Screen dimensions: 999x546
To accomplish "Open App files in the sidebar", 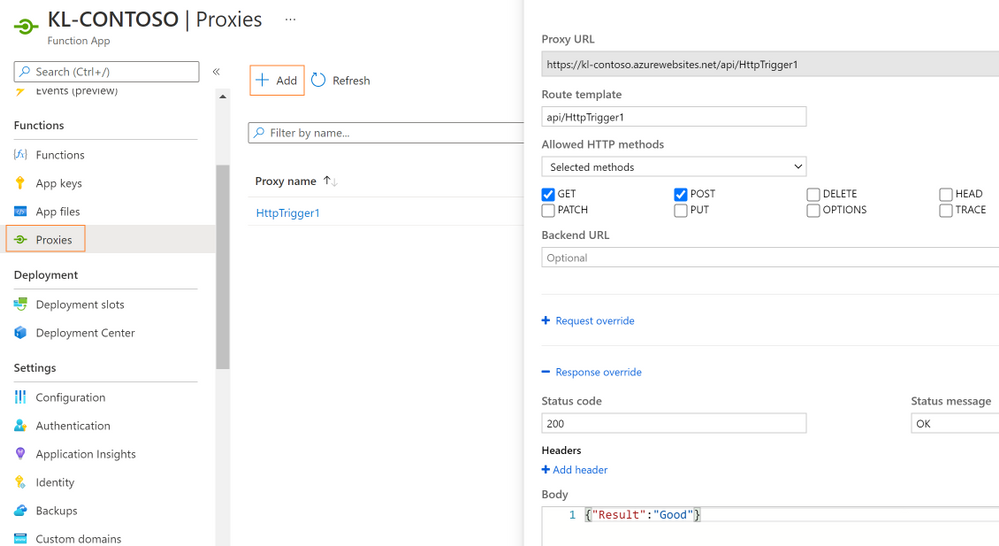I will (58, 212).
